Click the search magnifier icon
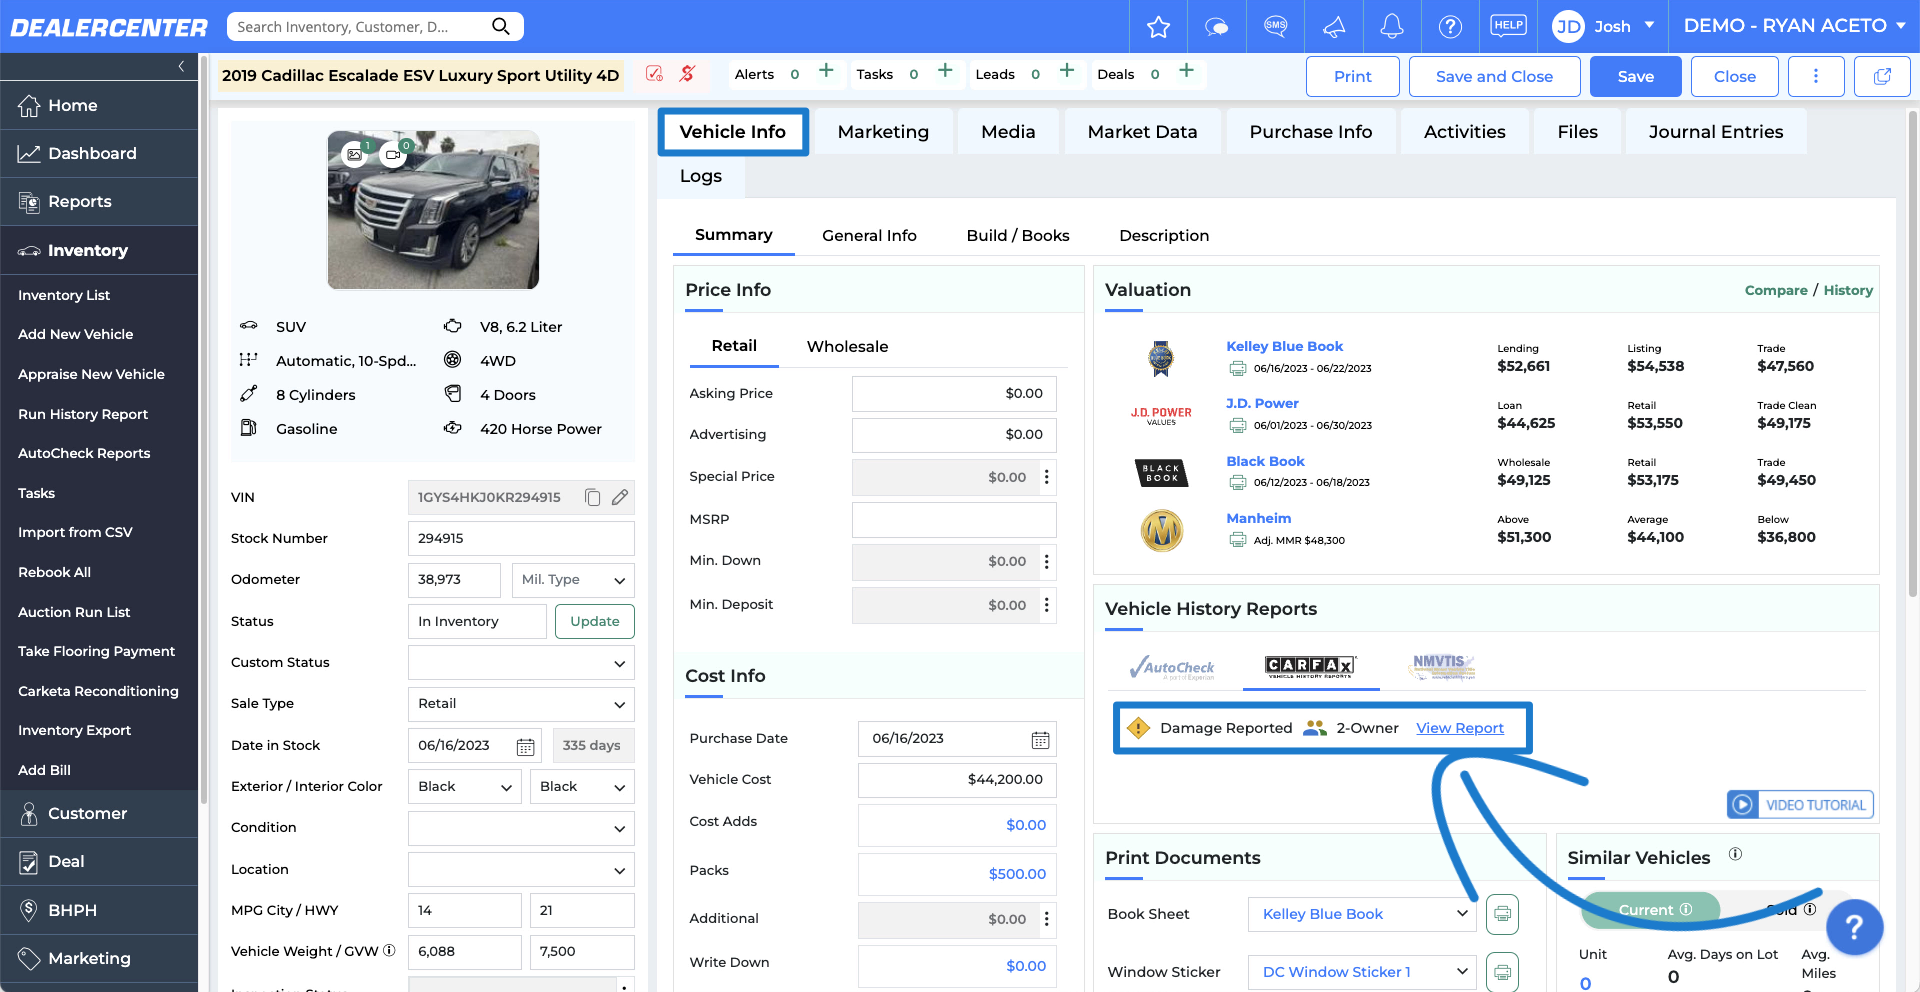 [x=501, y=26]
